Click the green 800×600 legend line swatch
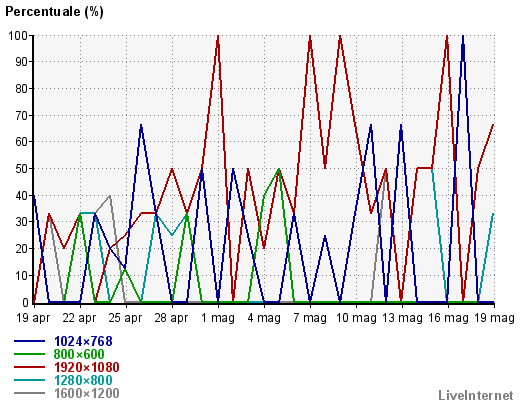The width and height of the screenshot is (520, 405). [29, 354]
